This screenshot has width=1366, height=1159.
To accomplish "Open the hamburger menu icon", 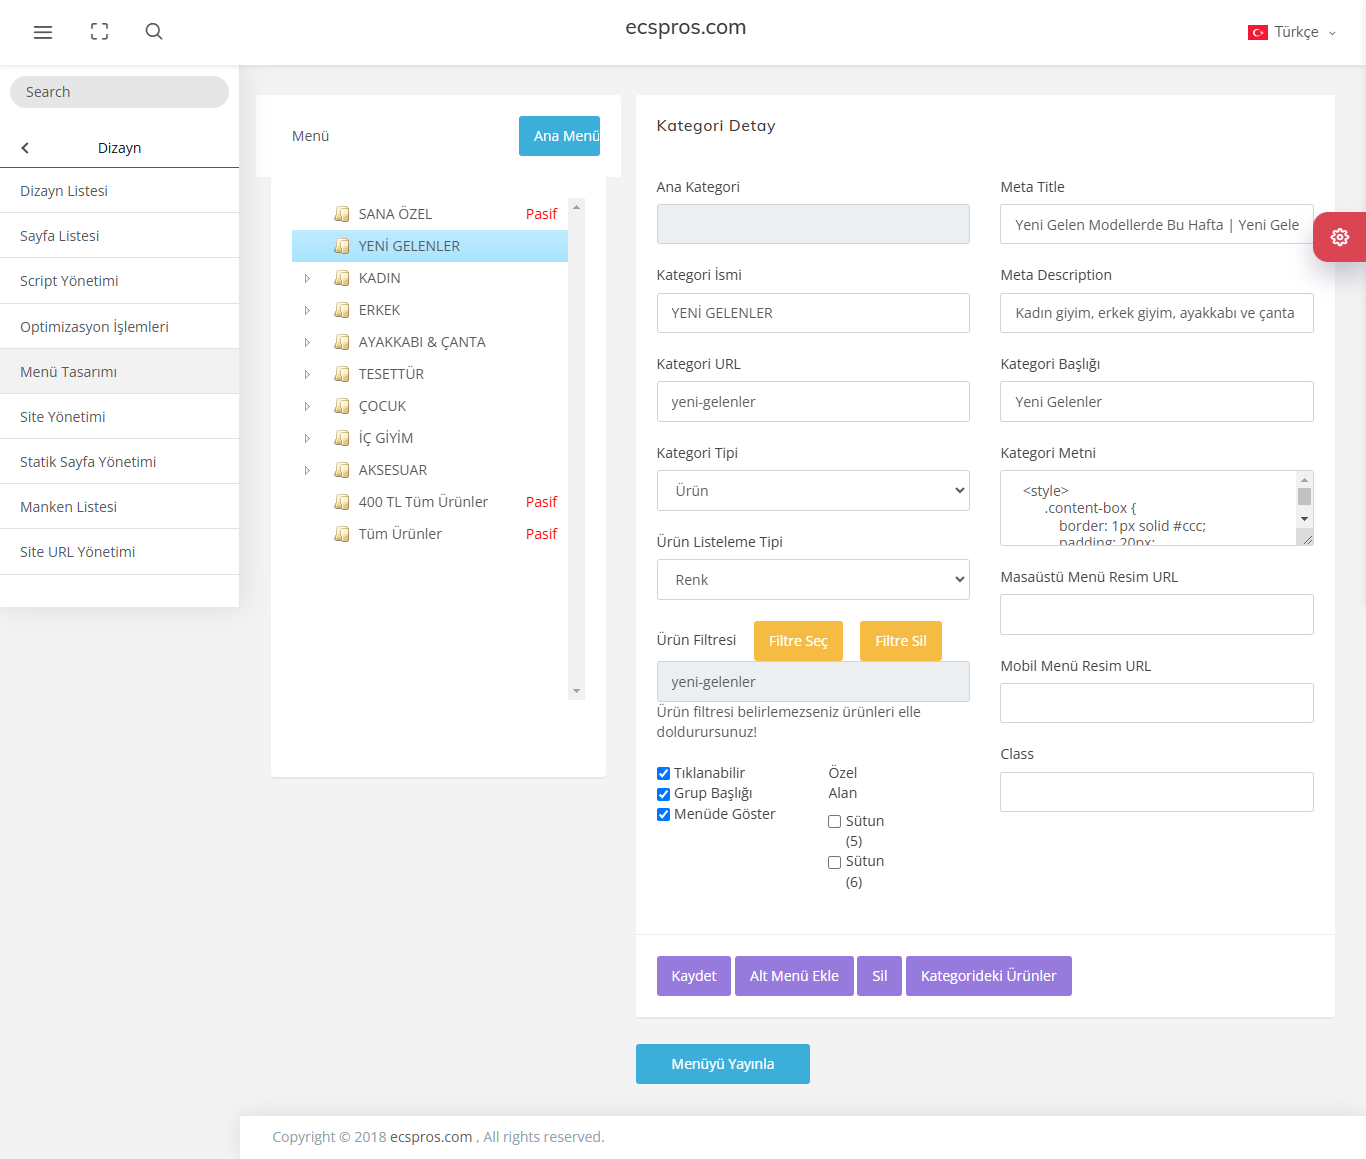I will (x=43, y=32).
